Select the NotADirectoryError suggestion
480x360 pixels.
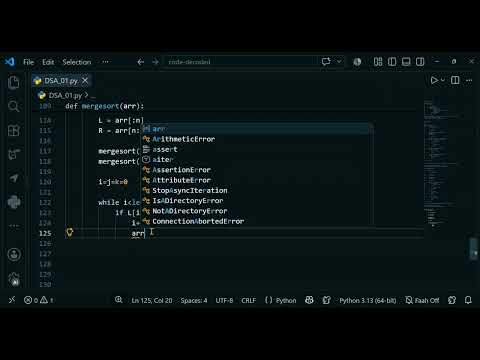(257, 211)
